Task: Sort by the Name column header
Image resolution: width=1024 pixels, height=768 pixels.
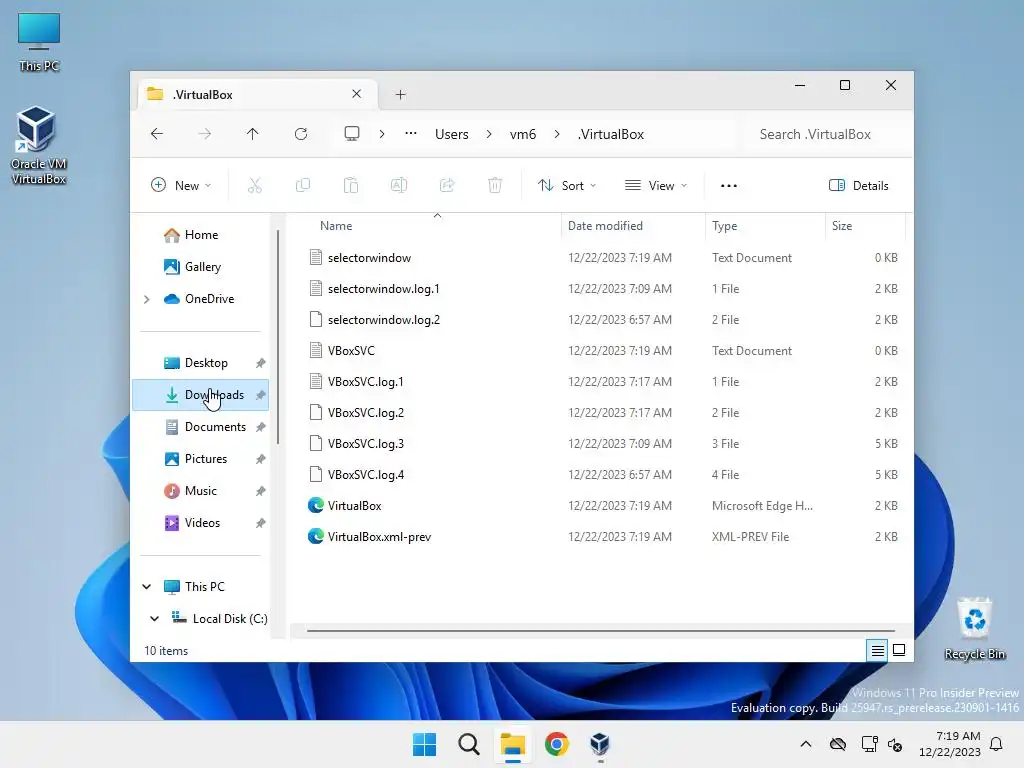Action: coord(431,226)
